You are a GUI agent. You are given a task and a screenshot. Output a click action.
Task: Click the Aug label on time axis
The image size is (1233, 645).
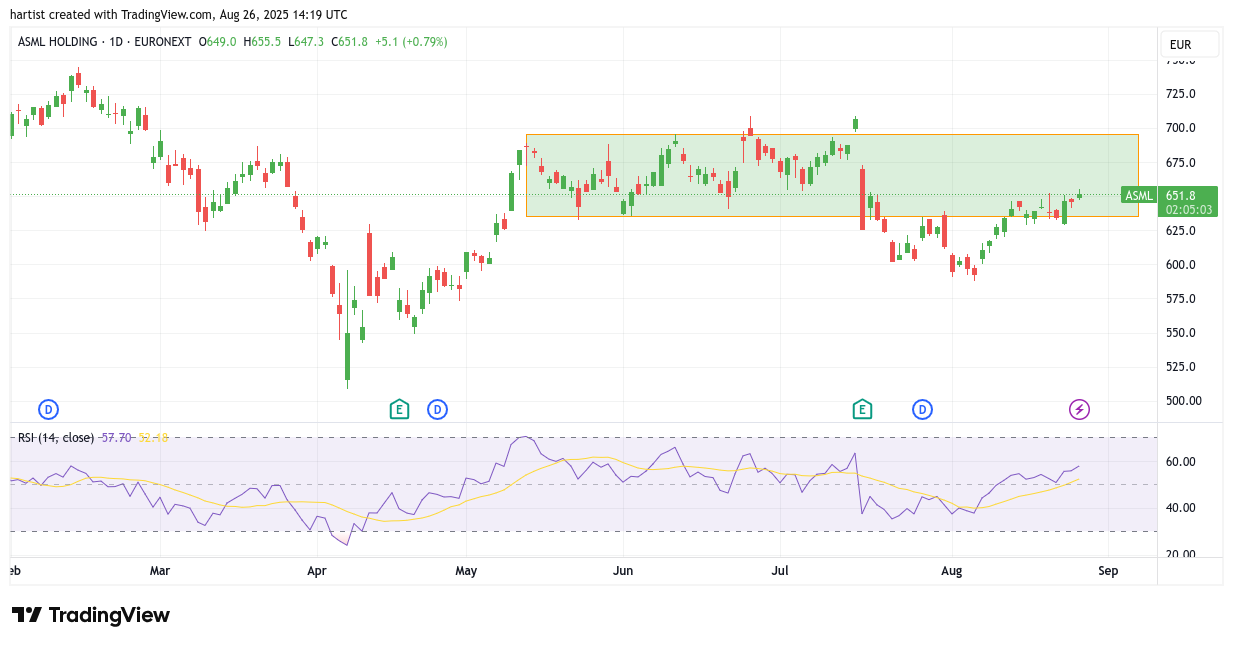click(x=952, y=572)
